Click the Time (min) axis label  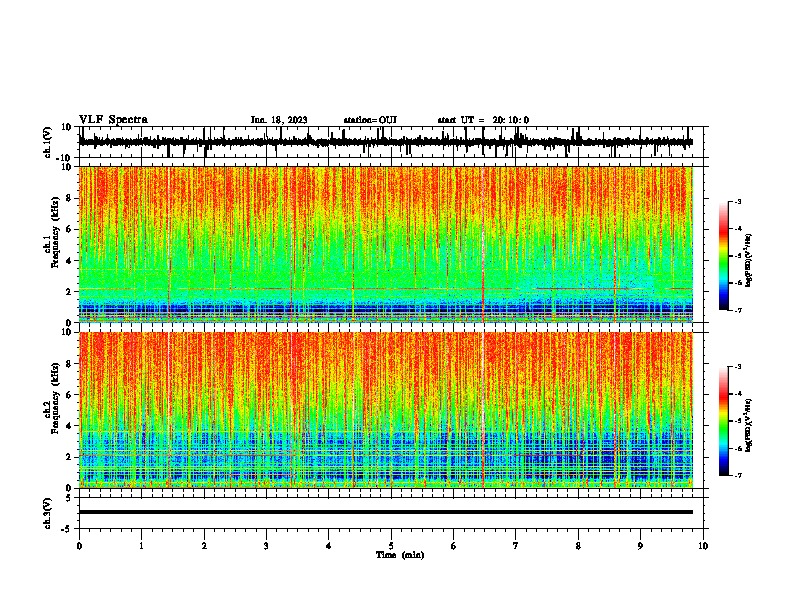coord(400,555)
